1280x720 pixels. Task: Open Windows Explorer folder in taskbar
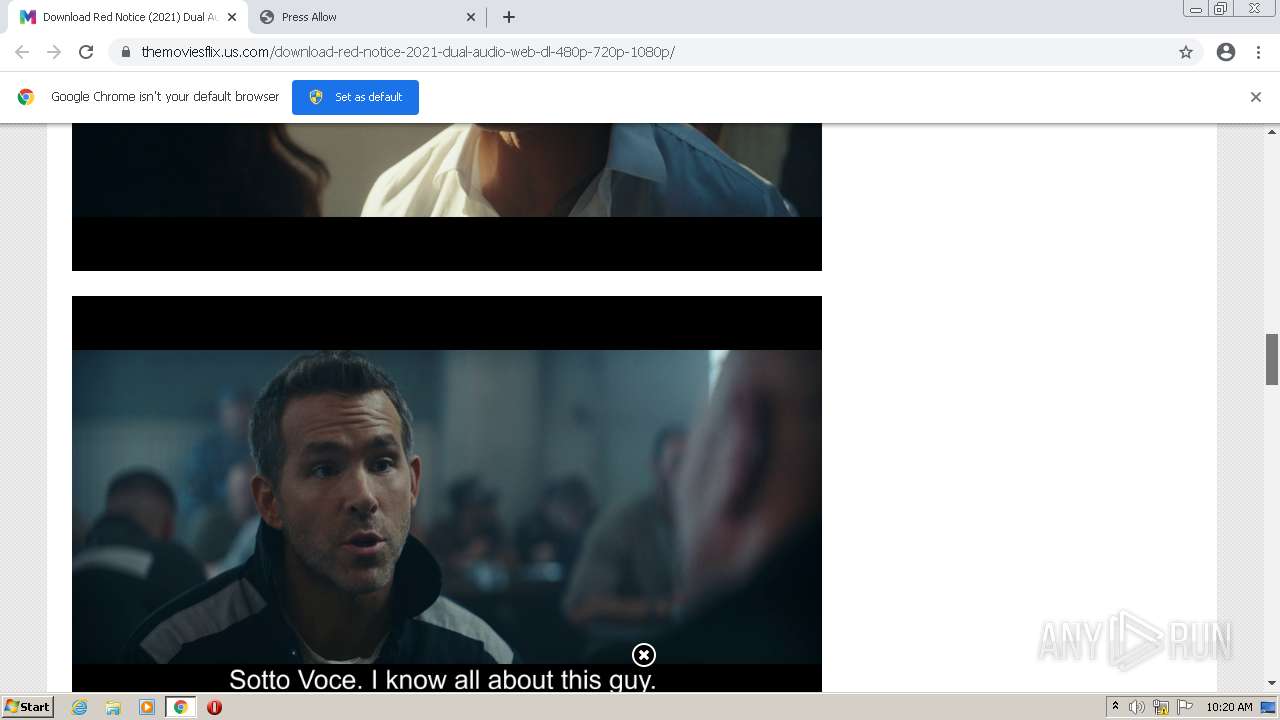[113, 707]
